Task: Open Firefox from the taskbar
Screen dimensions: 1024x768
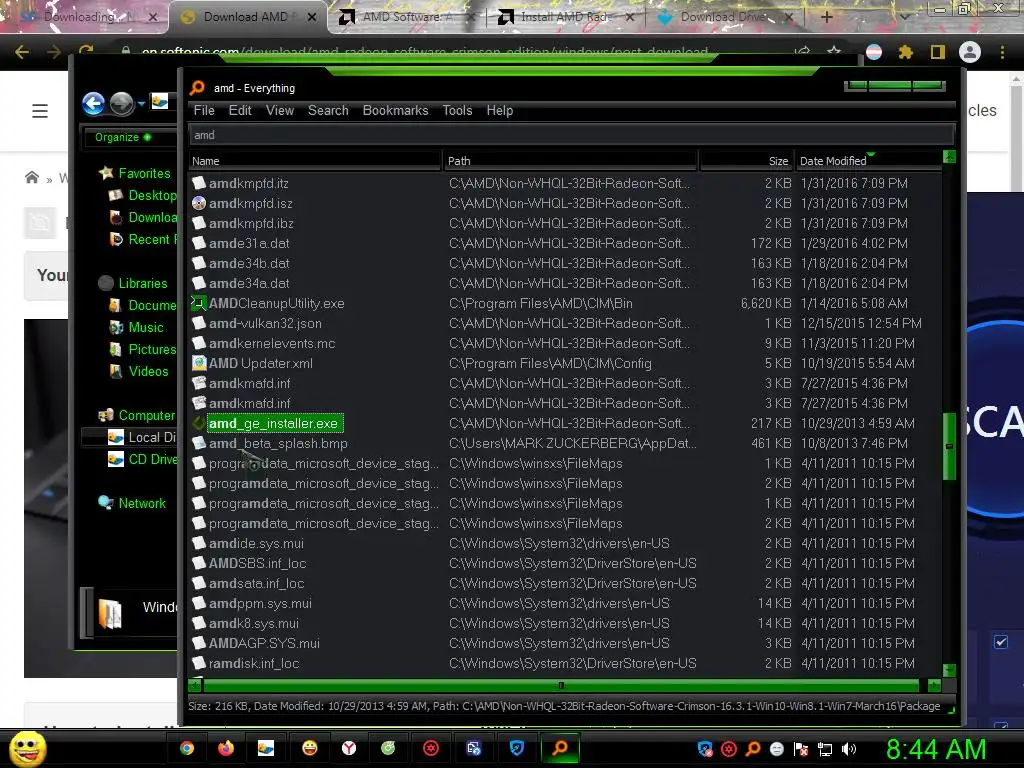Action: [x=226, y=748]
